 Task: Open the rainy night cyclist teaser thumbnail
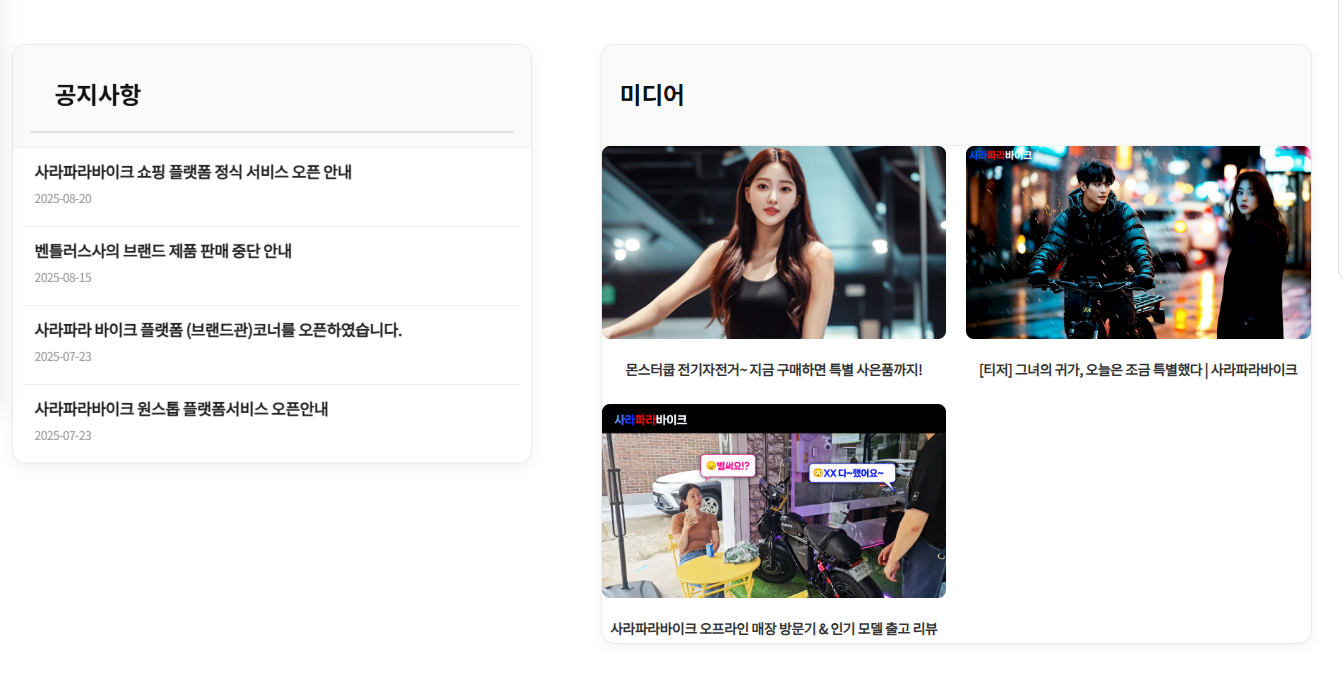[1137, 242]
